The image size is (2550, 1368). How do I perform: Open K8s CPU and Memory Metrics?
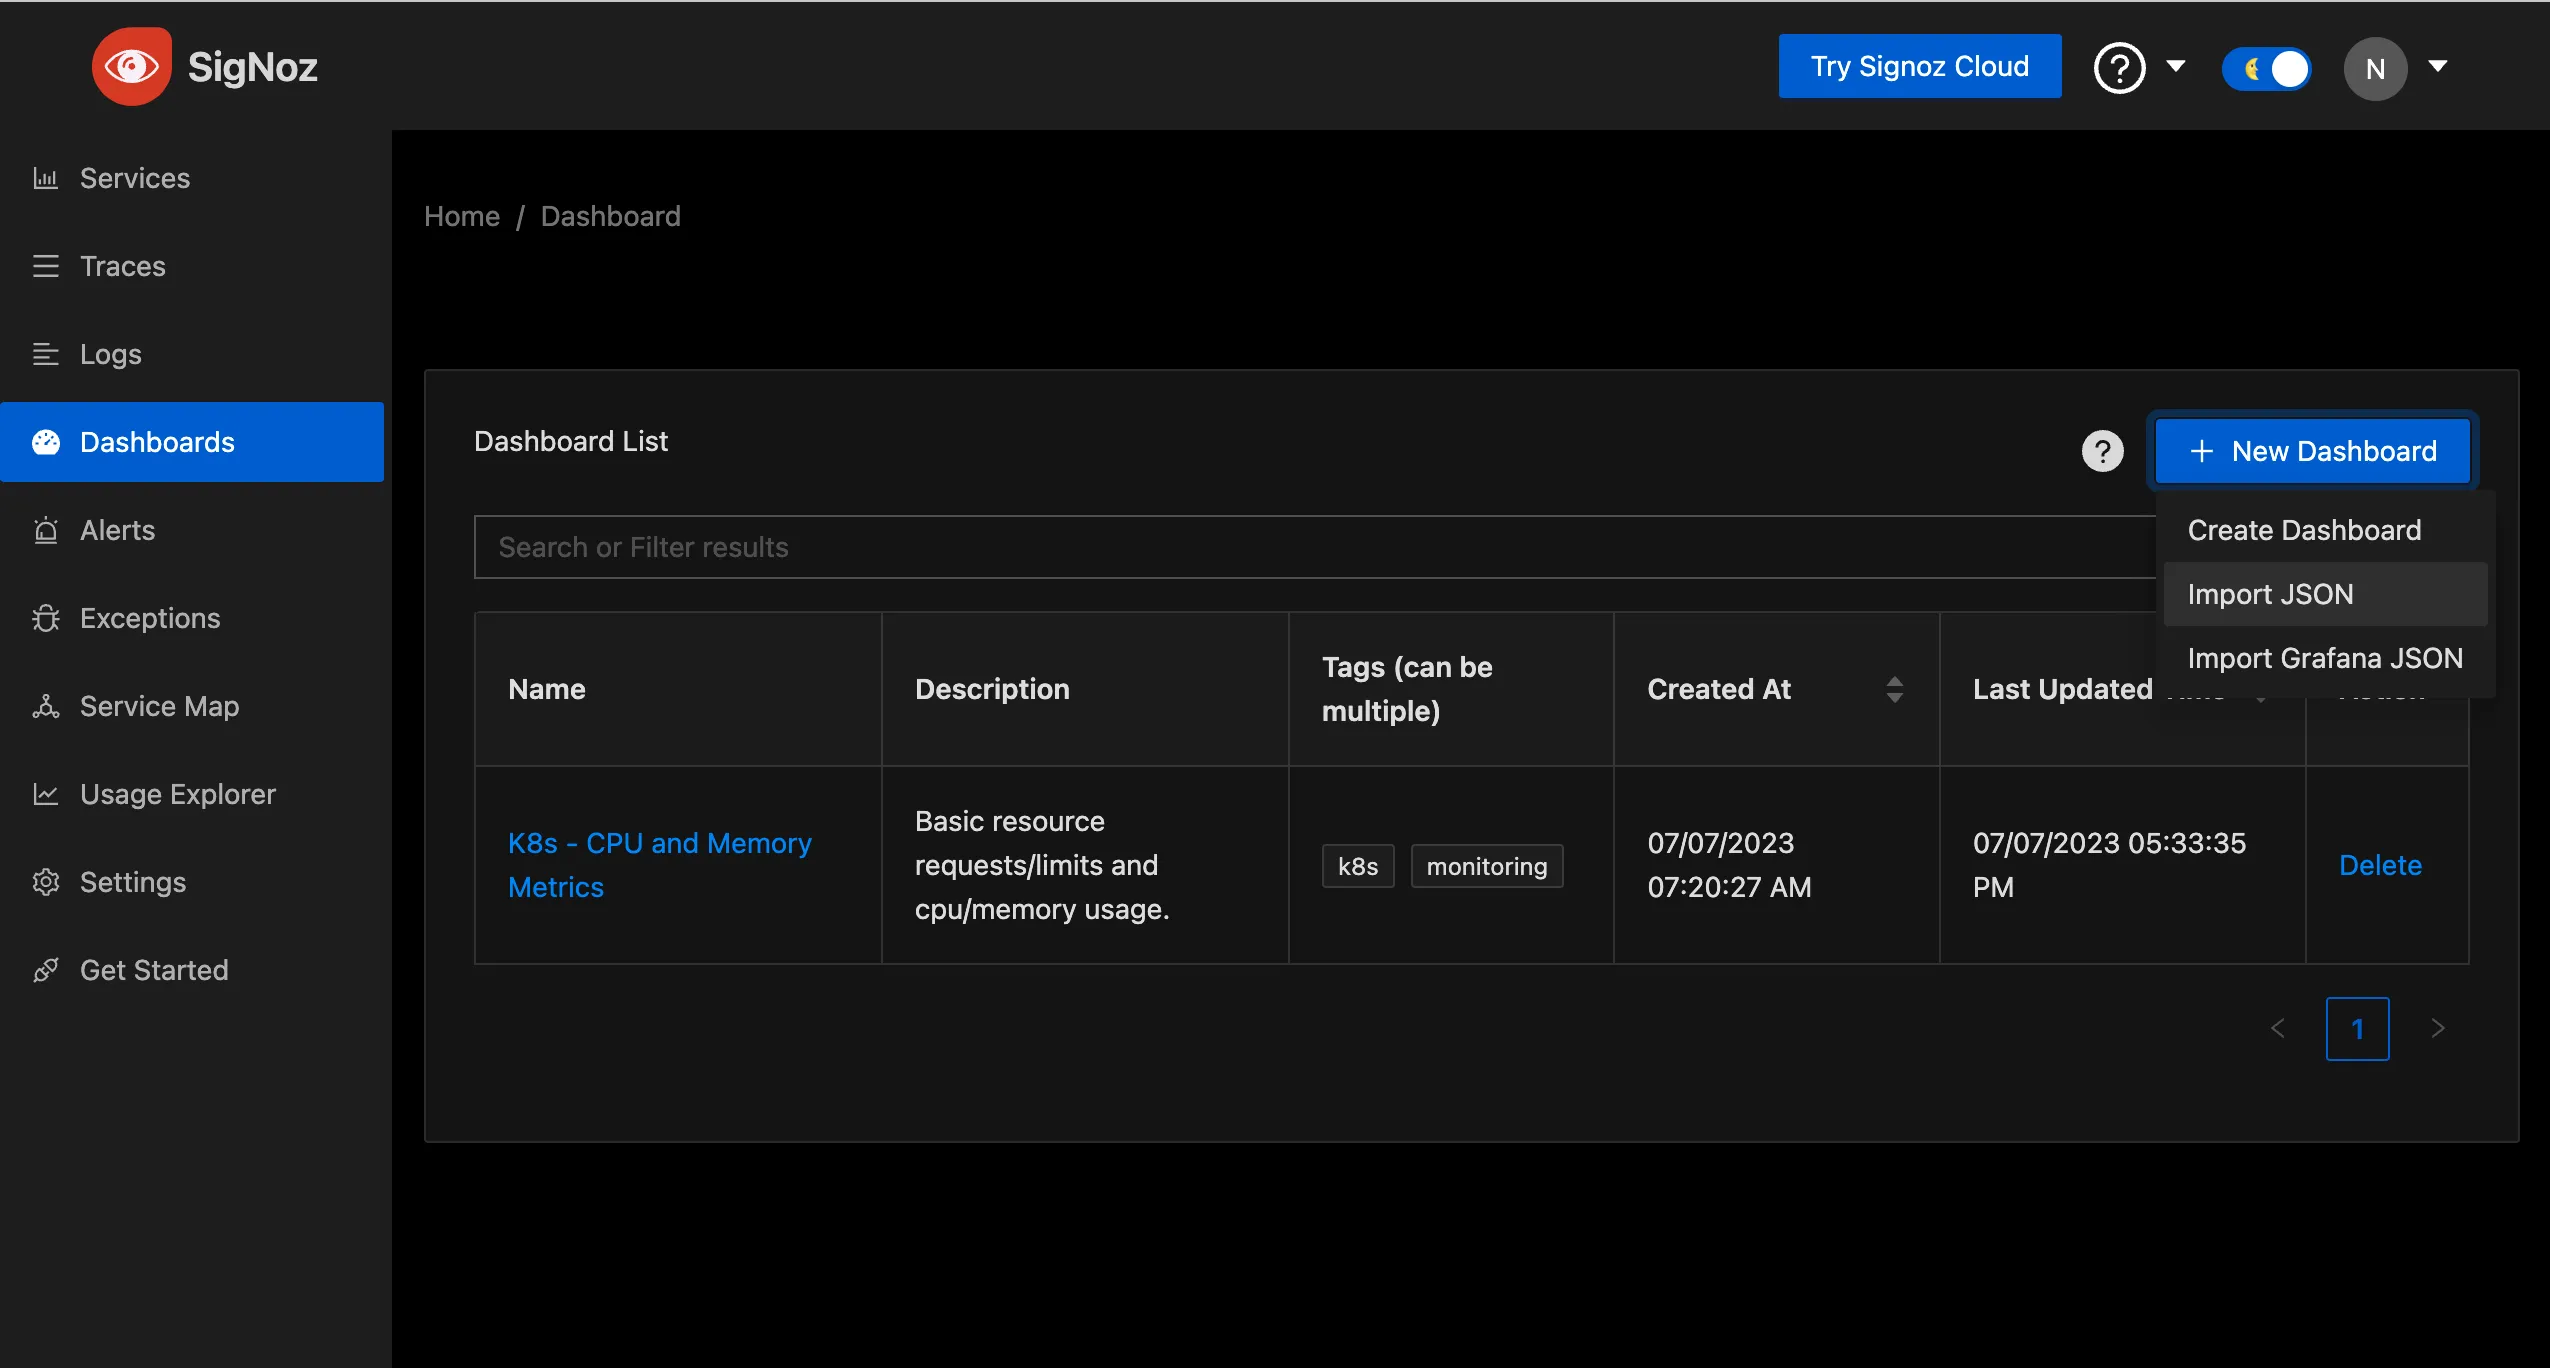pyautogui.click(x=658, y=864)
